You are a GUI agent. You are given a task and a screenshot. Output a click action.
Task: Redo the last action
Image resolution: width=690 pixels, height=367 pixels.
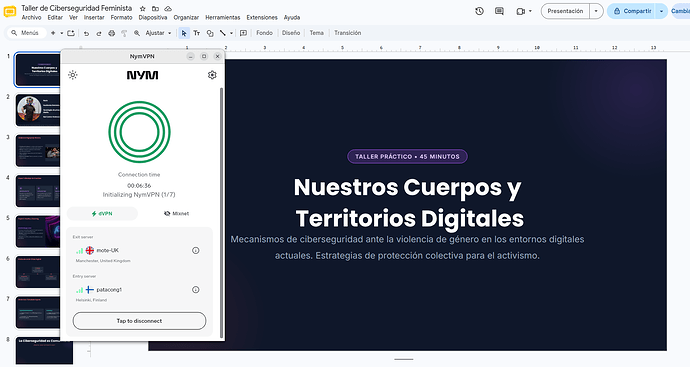click(x=99, y=33)
